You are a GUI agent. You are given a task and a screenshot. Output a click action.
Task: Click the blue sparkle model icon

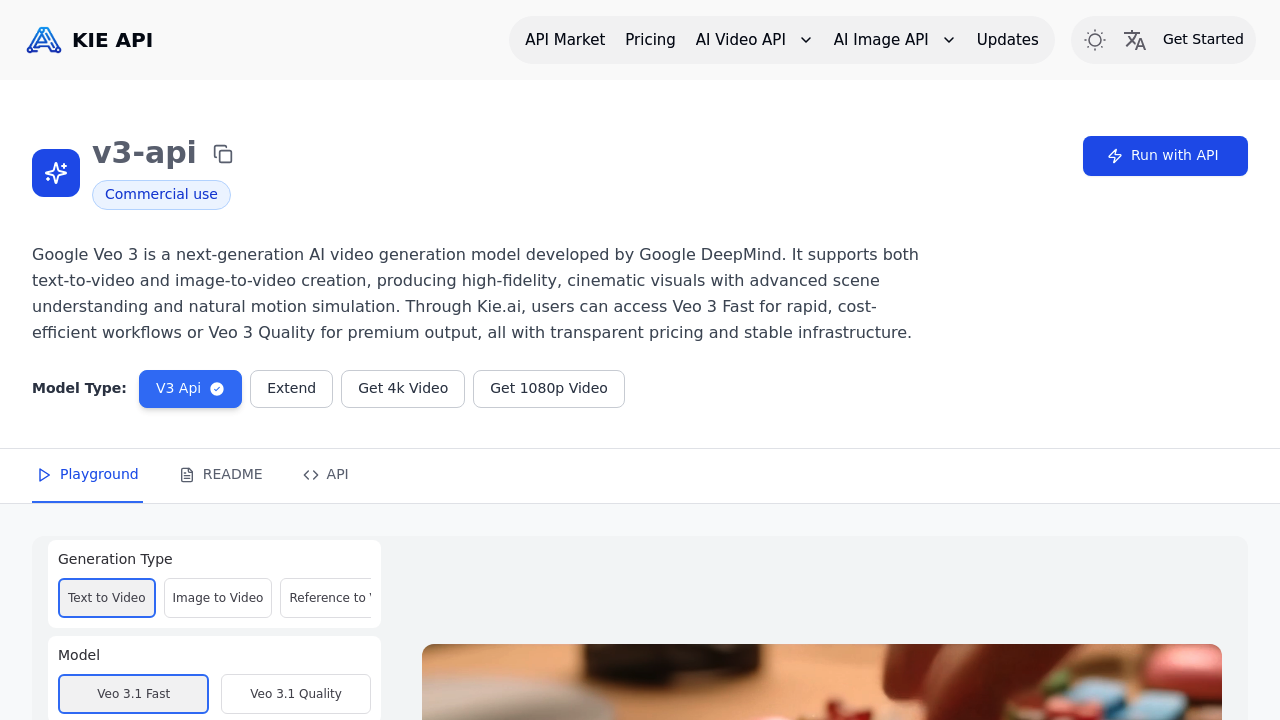click(56, 173)
